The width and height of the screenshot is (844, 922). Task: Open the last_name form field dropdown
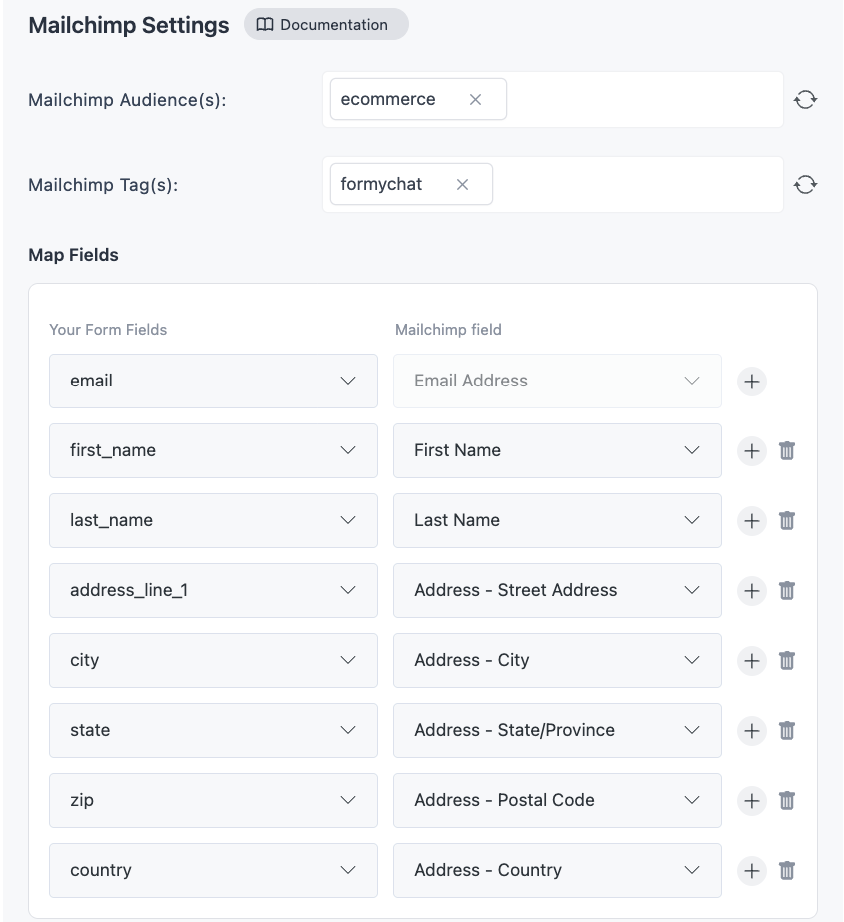pyautogui.click(x=213, y=520)
